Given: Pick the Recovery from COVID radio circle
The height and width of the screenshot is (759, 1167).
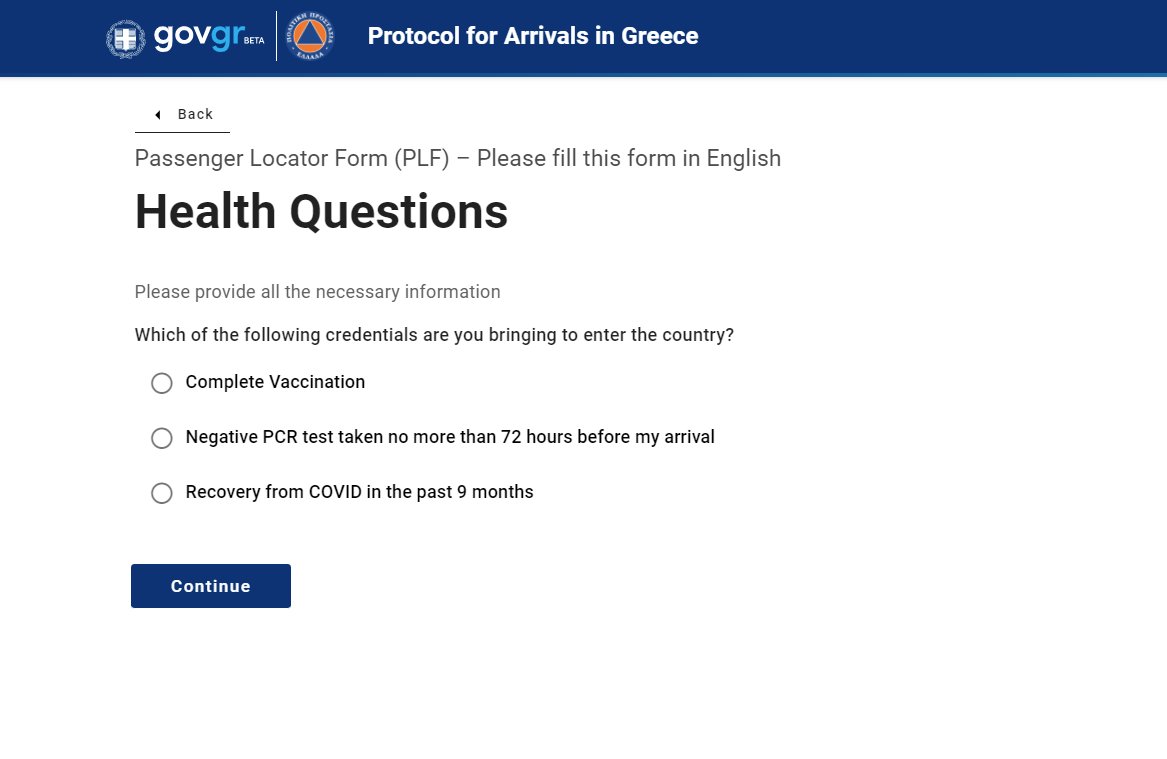Looking at the screenshot, I should pos(162,493).
